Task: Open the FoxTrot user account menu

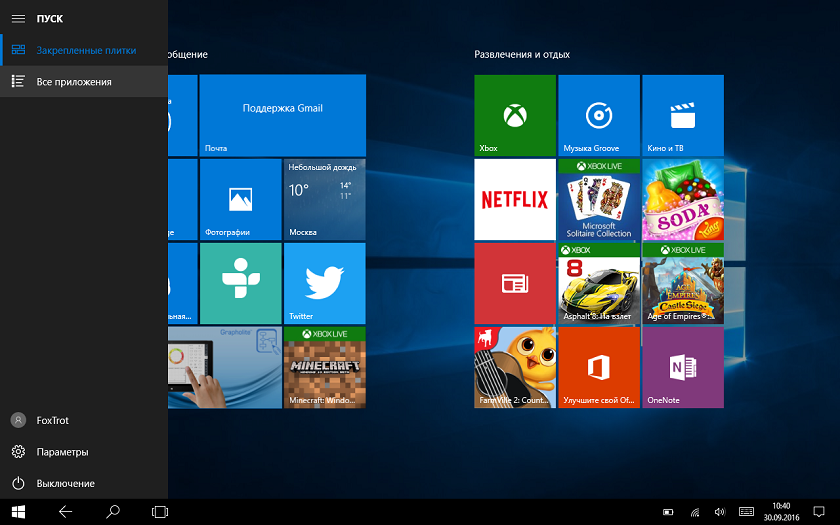Action: [x=52, y=421]
